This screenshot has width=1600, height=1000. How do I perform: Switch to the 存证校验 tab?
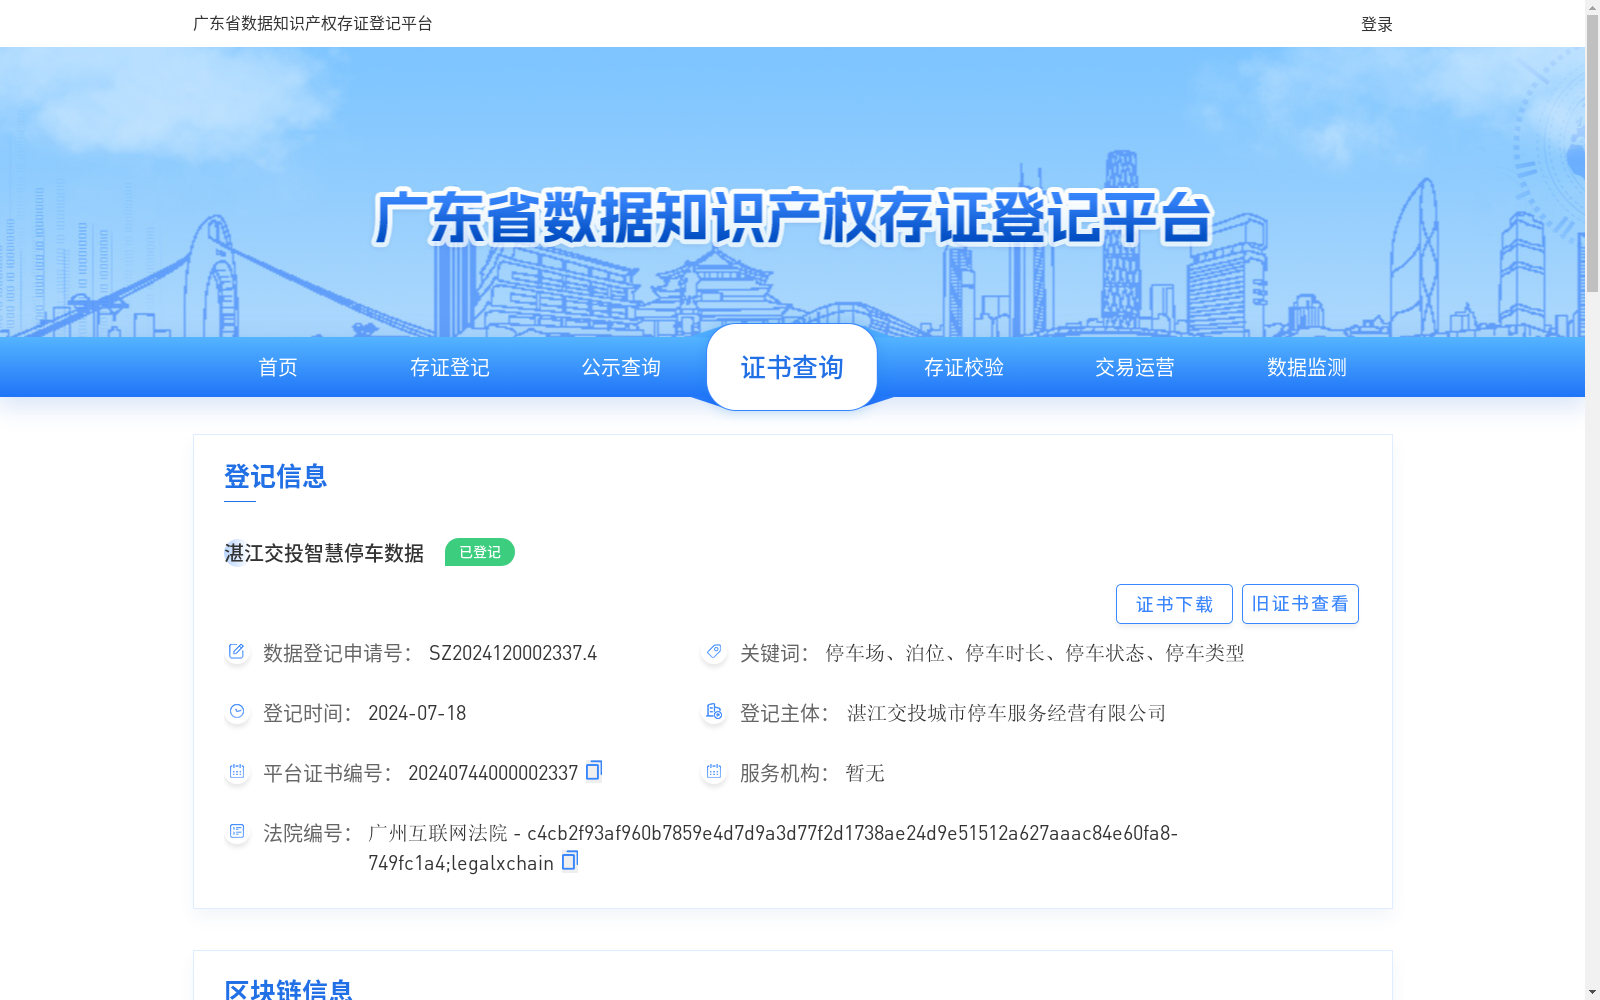pyautogui.click(x=964, y=367)
